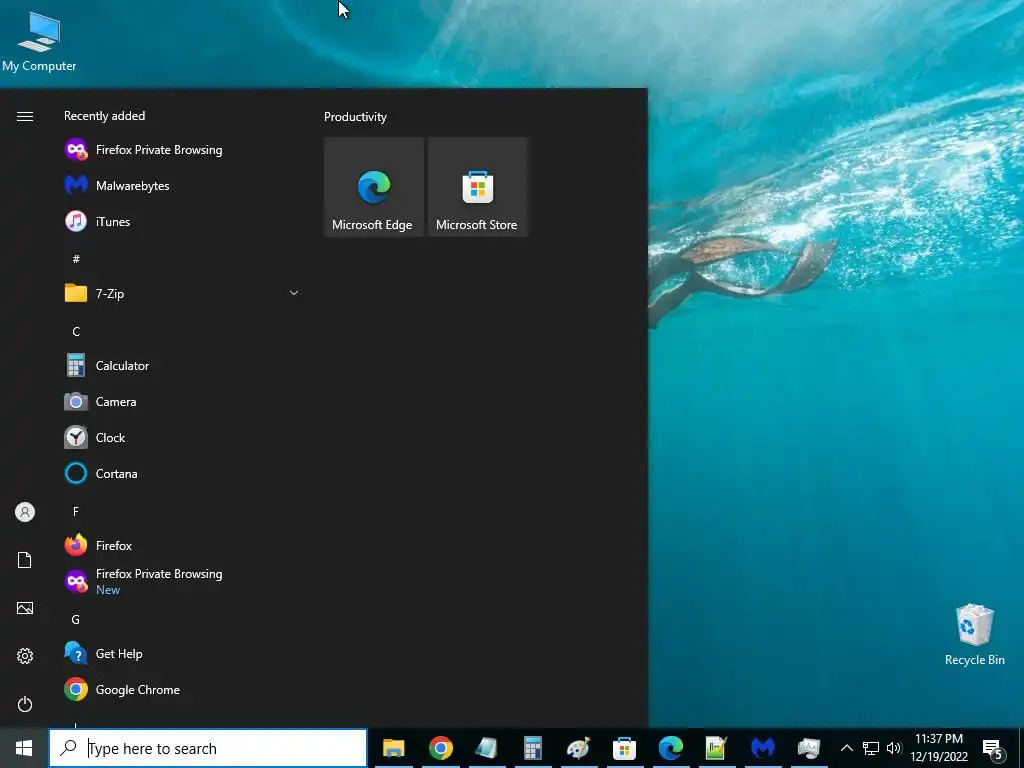
Task: Click the taskbar search box
Action: click(x=208, y=748)
